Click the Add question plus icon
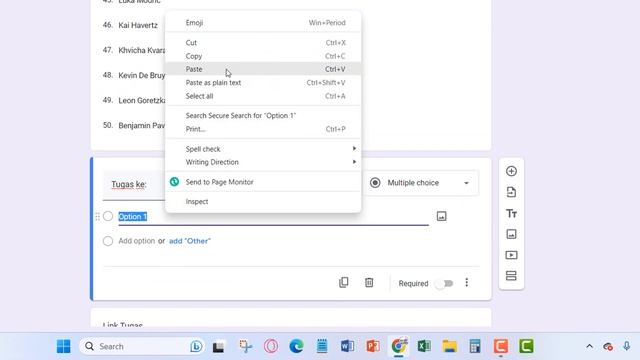The image size is (640, 360). point(511,171)
